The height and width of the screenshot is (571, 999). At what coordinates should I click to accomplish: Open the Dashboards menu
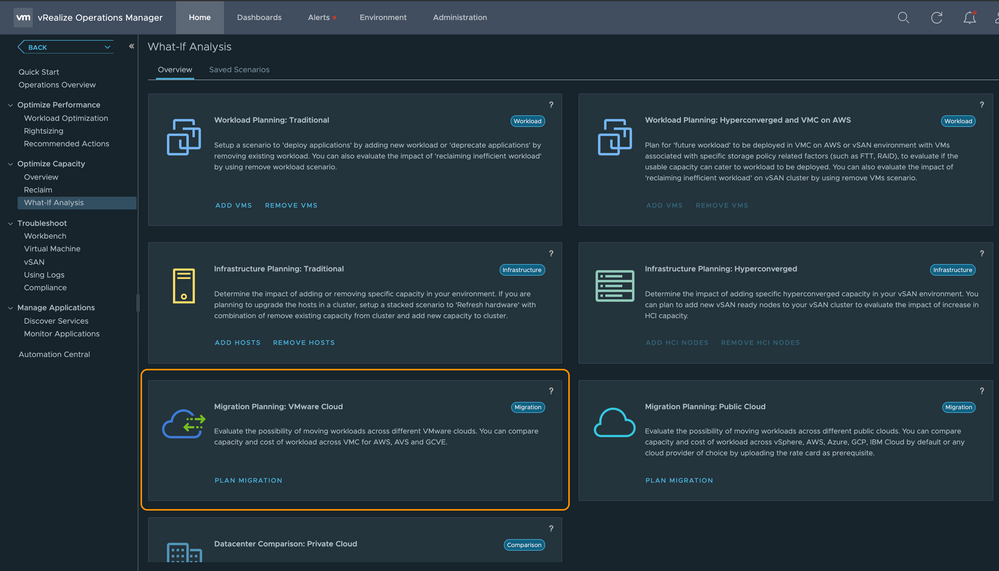pyautogui.click(x=259, y=17)
